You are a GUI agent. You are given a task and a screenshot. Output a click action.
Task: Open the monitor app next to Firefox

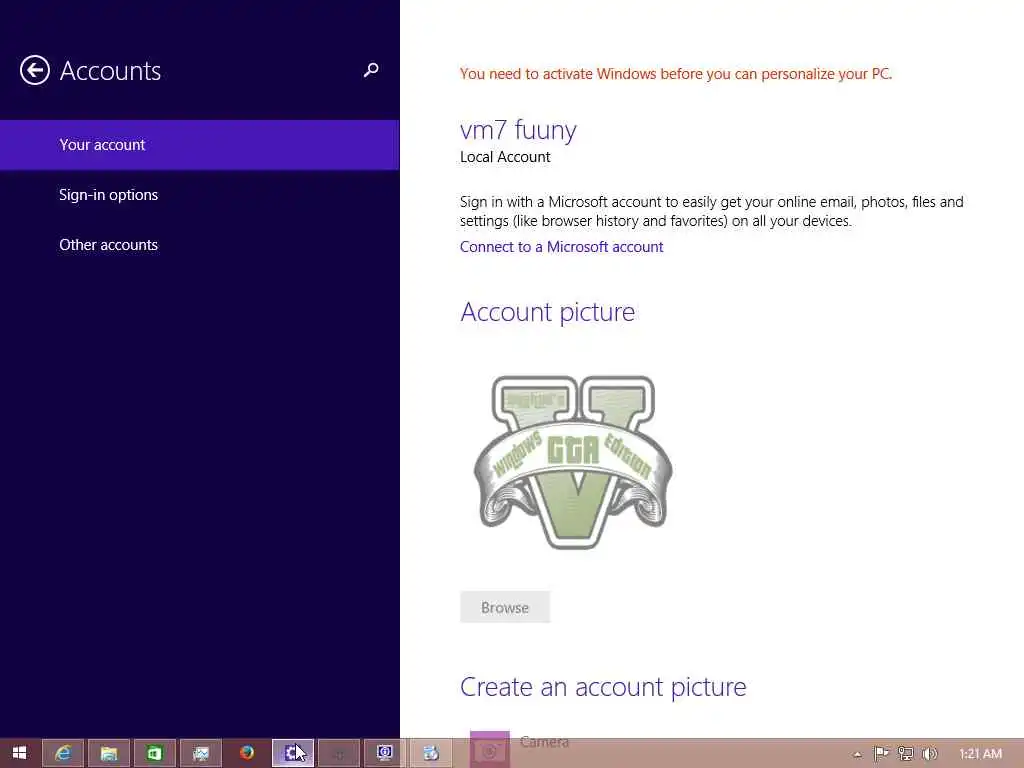coord(200,753)
